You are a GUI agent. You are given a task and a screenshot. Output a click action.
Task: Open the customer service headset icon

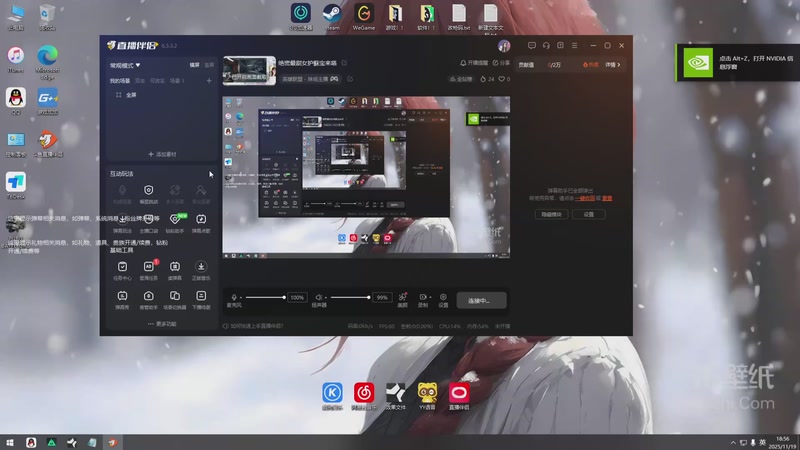point(546,45)
